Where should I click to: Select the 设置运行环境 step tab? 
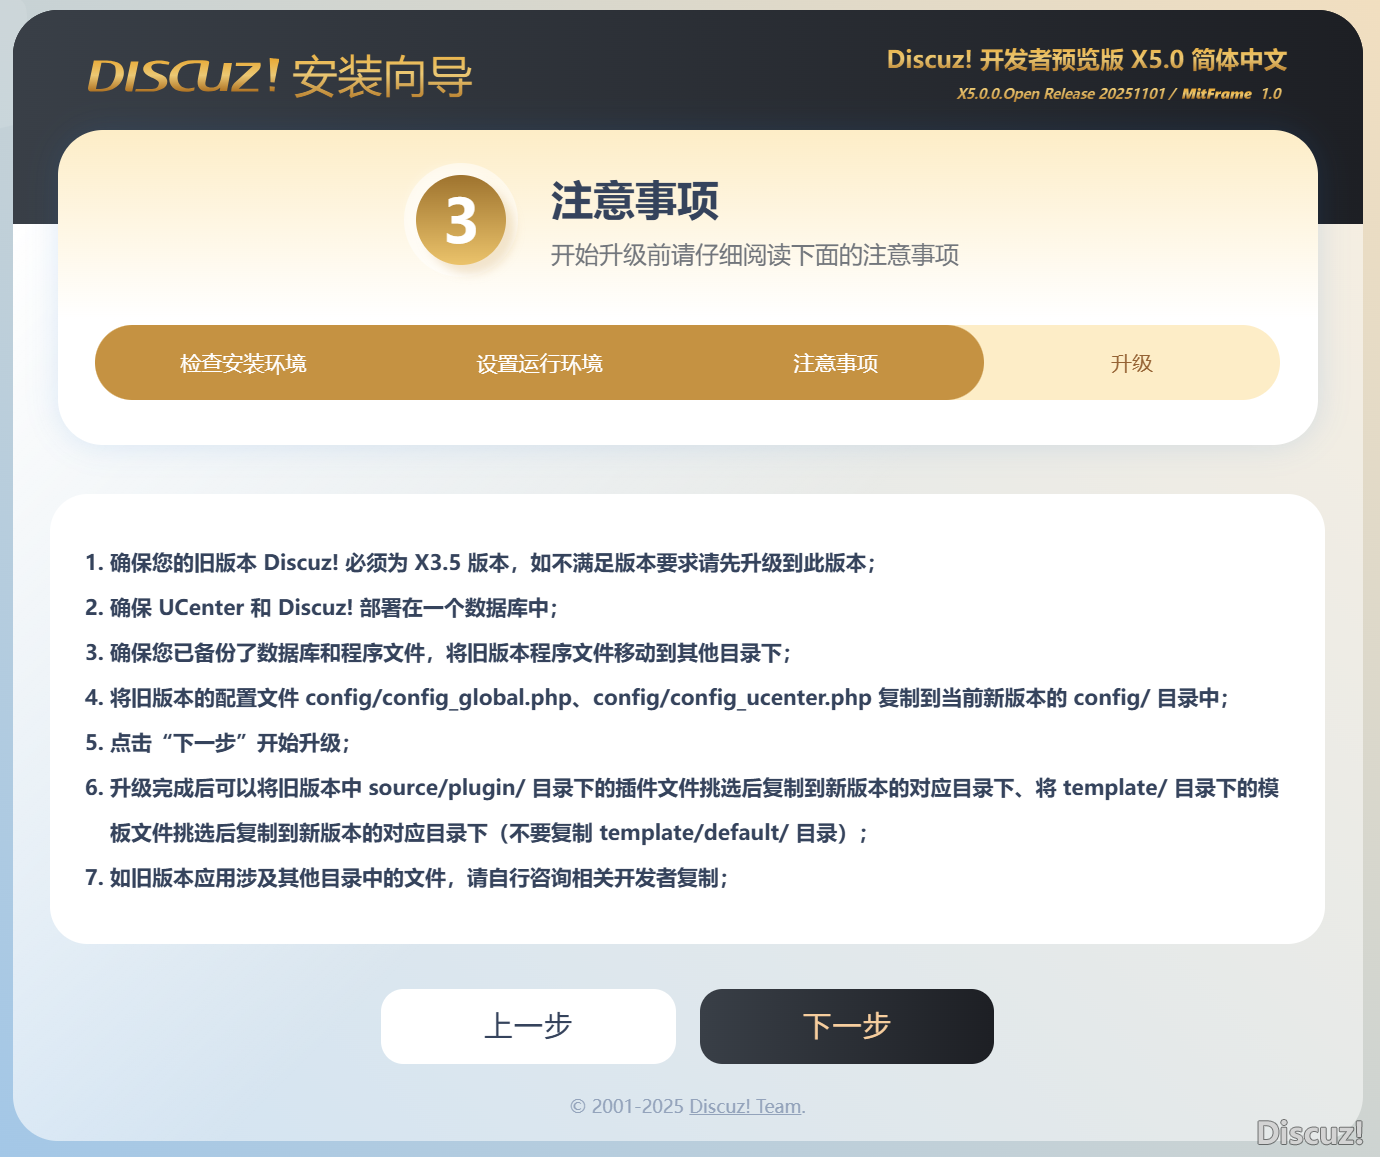pos(538,363)
